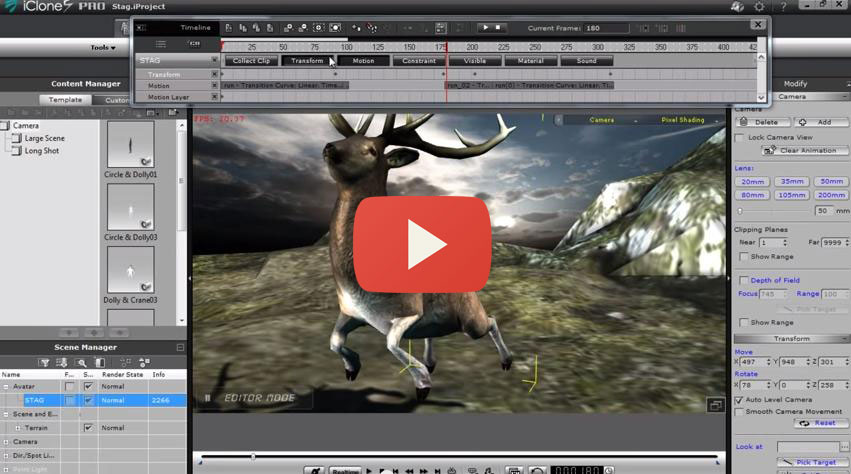Screen dimensions: 851x474
Task: Click the Add camera button
Action: [x=821, y=122]
